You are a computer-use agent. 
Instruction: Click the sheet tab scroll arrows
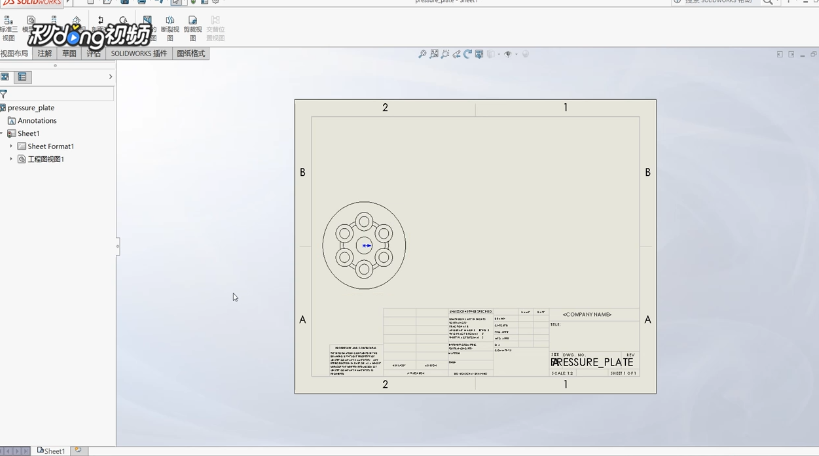coord(15,451)
